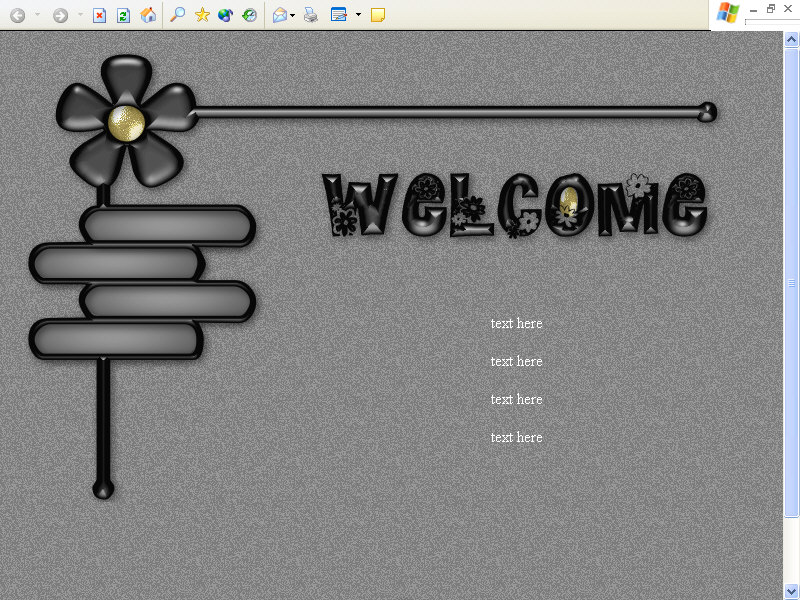Restore down the browser window

[x=770, y=9]
